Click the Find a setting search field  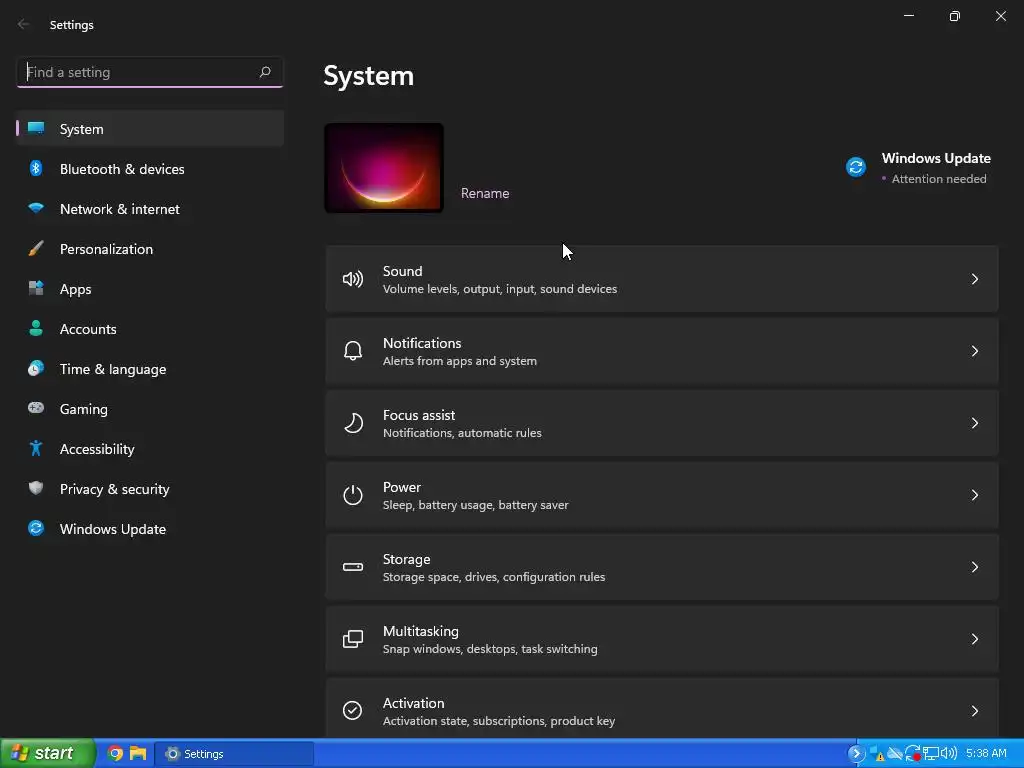[150, 72]
